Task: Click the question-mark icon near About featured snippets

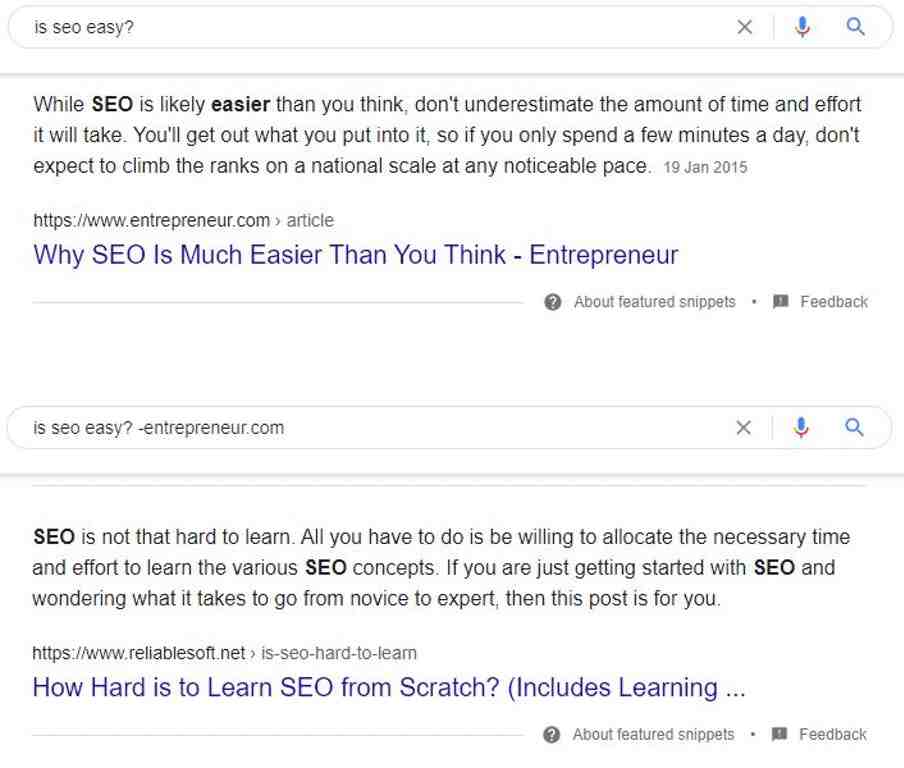Action: [x=551, y=301]
